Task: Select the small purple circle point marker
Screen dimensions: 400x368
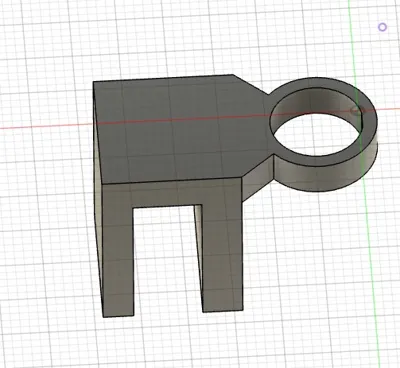Action: click(382, 27)
